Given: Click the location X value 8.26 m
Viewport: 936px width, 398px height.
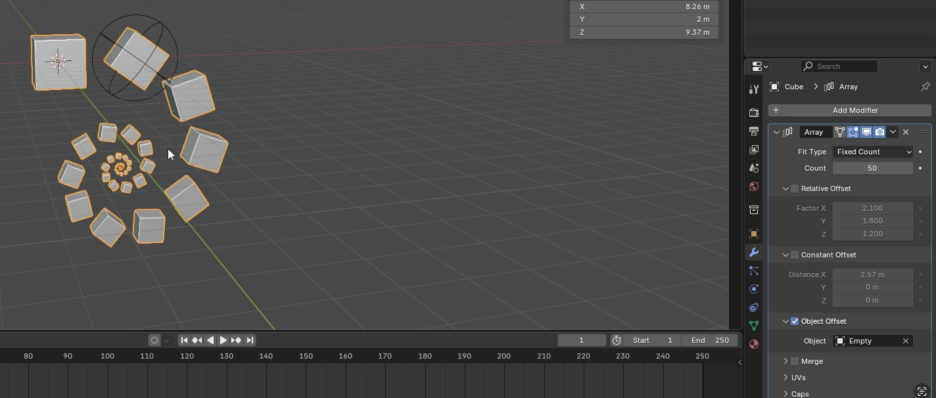Looking at the screenshot, I should click(644, 7).
